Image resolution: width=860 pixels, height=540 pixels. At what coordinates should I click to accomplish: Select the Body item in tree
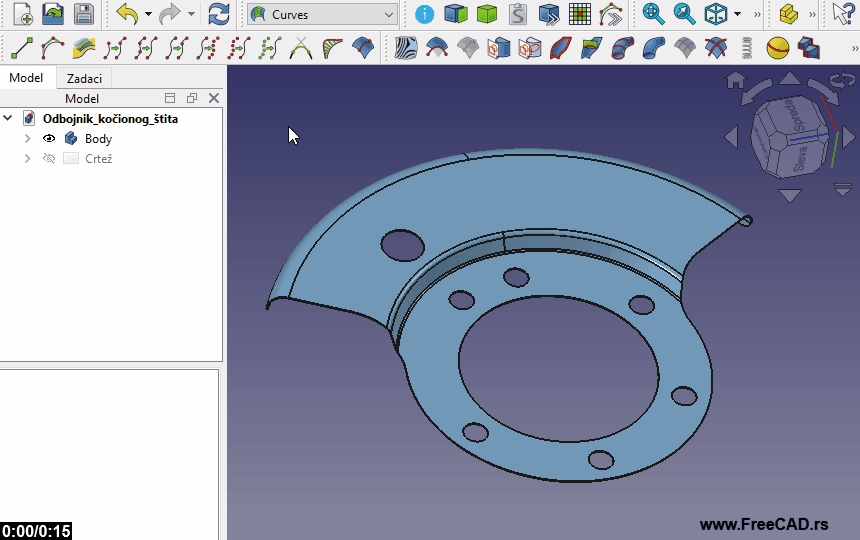(x=98, y=139)
